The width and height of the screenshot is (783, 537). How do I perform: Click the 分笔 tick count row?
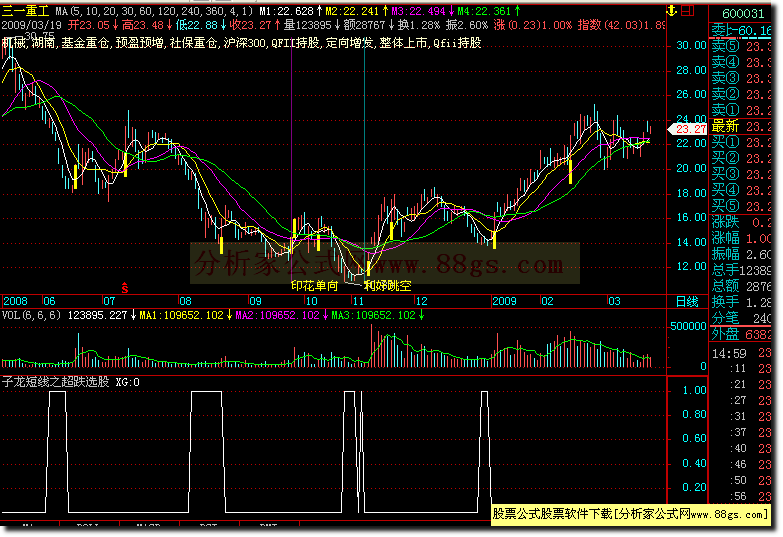coord(741,318)
